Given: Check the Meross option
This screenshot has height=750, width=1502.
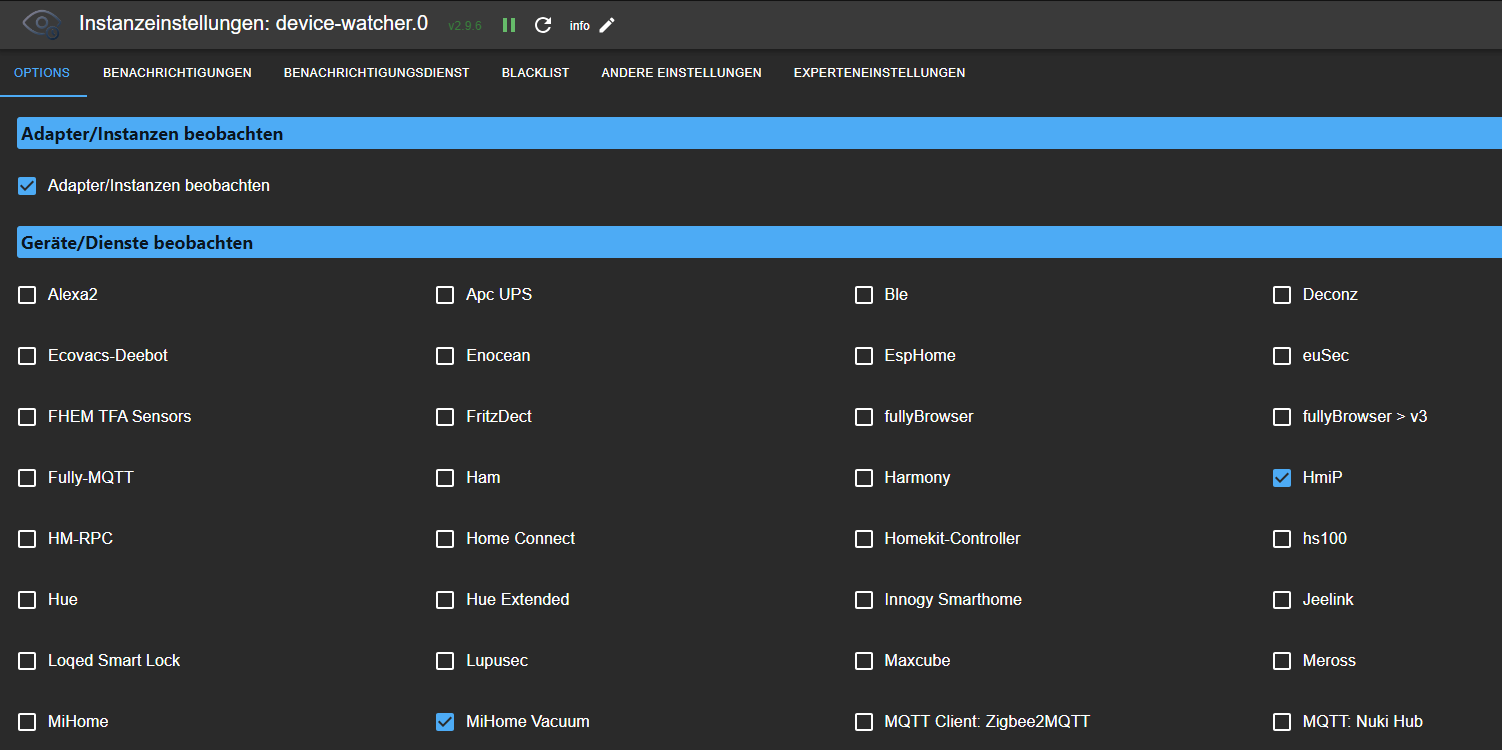Looking at the screenshot, I should (1282, 661).
